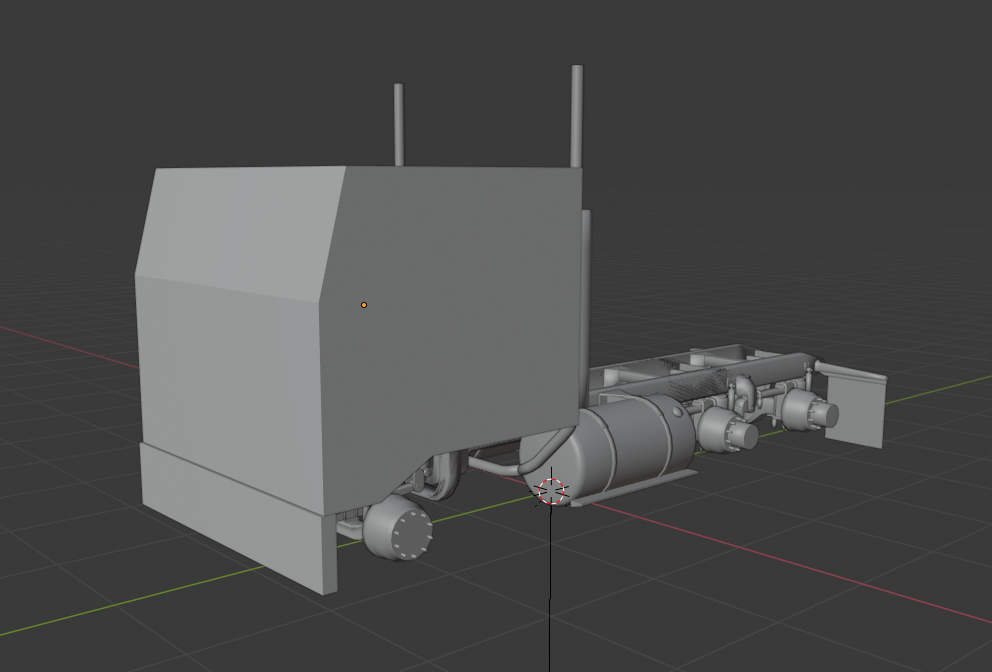The height and width of the screenshot is (672, 992).
Task: Select the rearmost axle hub
Action: point(812,409)
